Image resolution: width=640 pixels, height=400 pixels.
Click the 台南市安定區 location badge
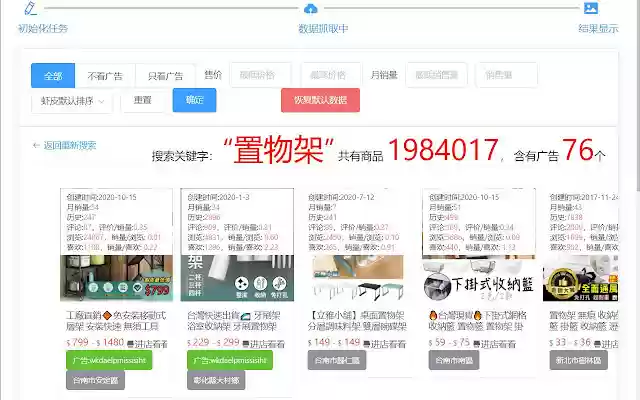click(x=96, y=380)
